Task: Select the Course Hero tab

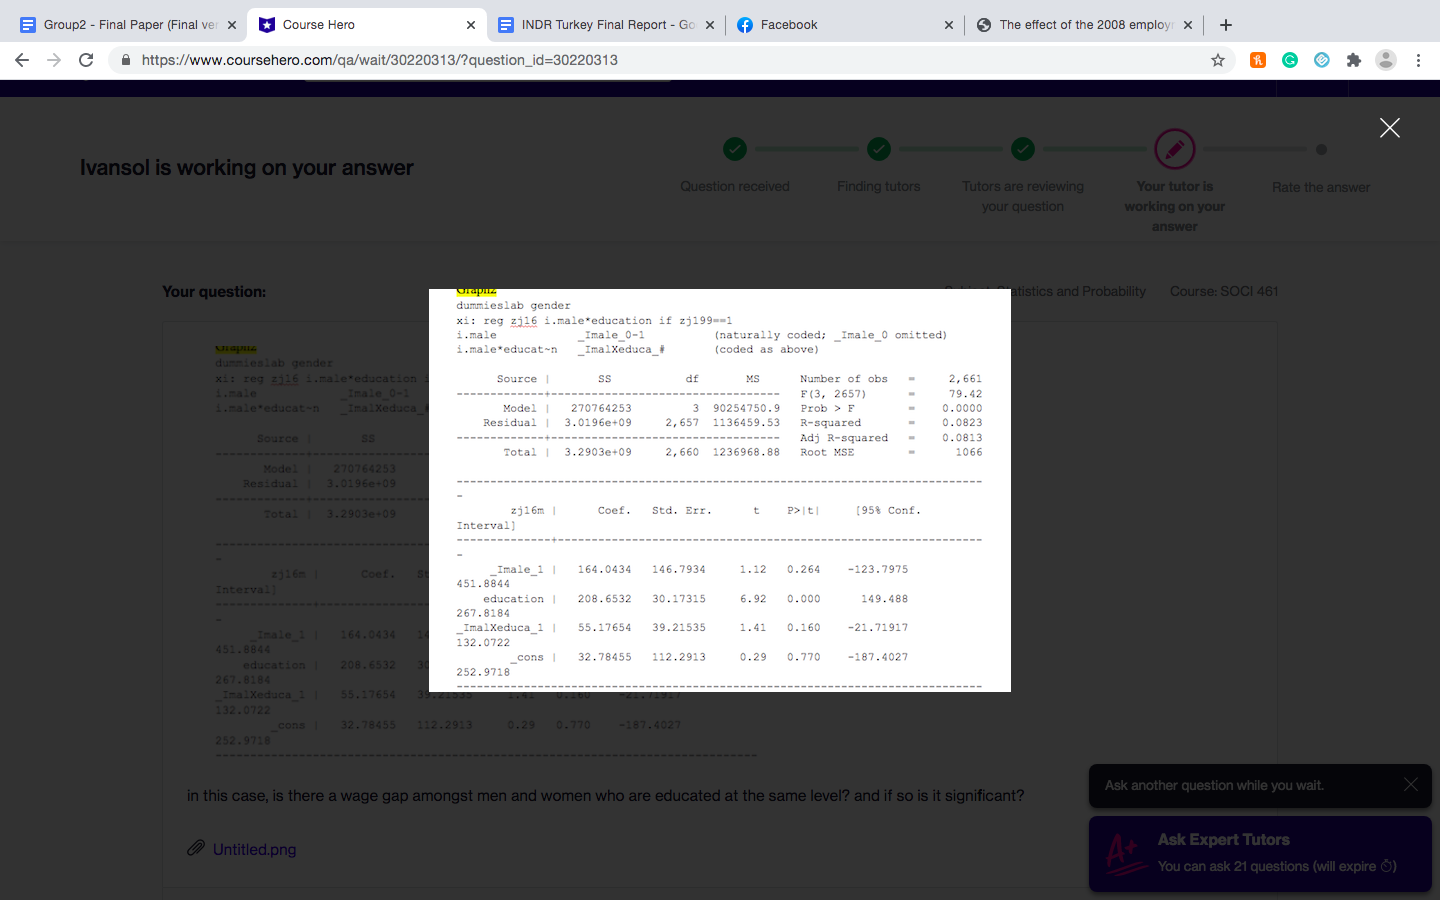Action: point(367,25)
